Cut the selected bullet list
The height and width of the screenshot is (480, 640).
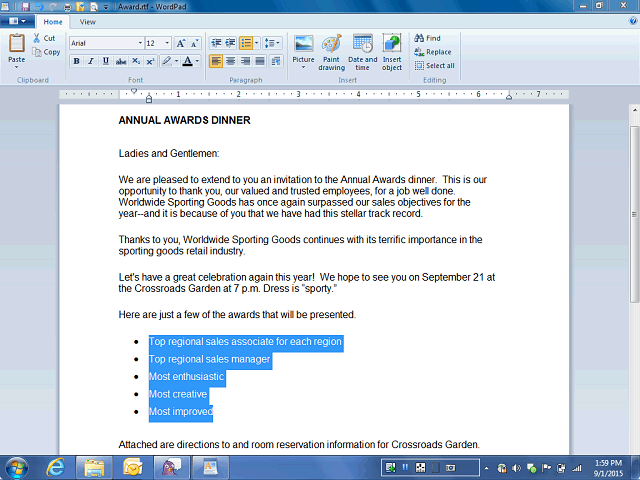[x=44, y=38]
